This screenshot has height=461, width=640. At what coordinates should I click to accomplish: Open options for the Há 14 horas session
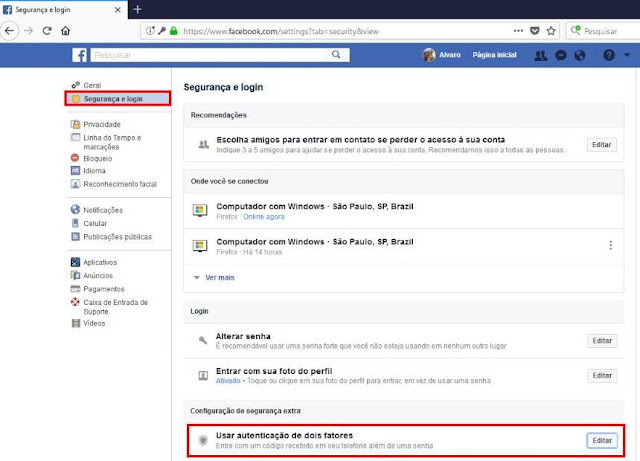[611, 245]
